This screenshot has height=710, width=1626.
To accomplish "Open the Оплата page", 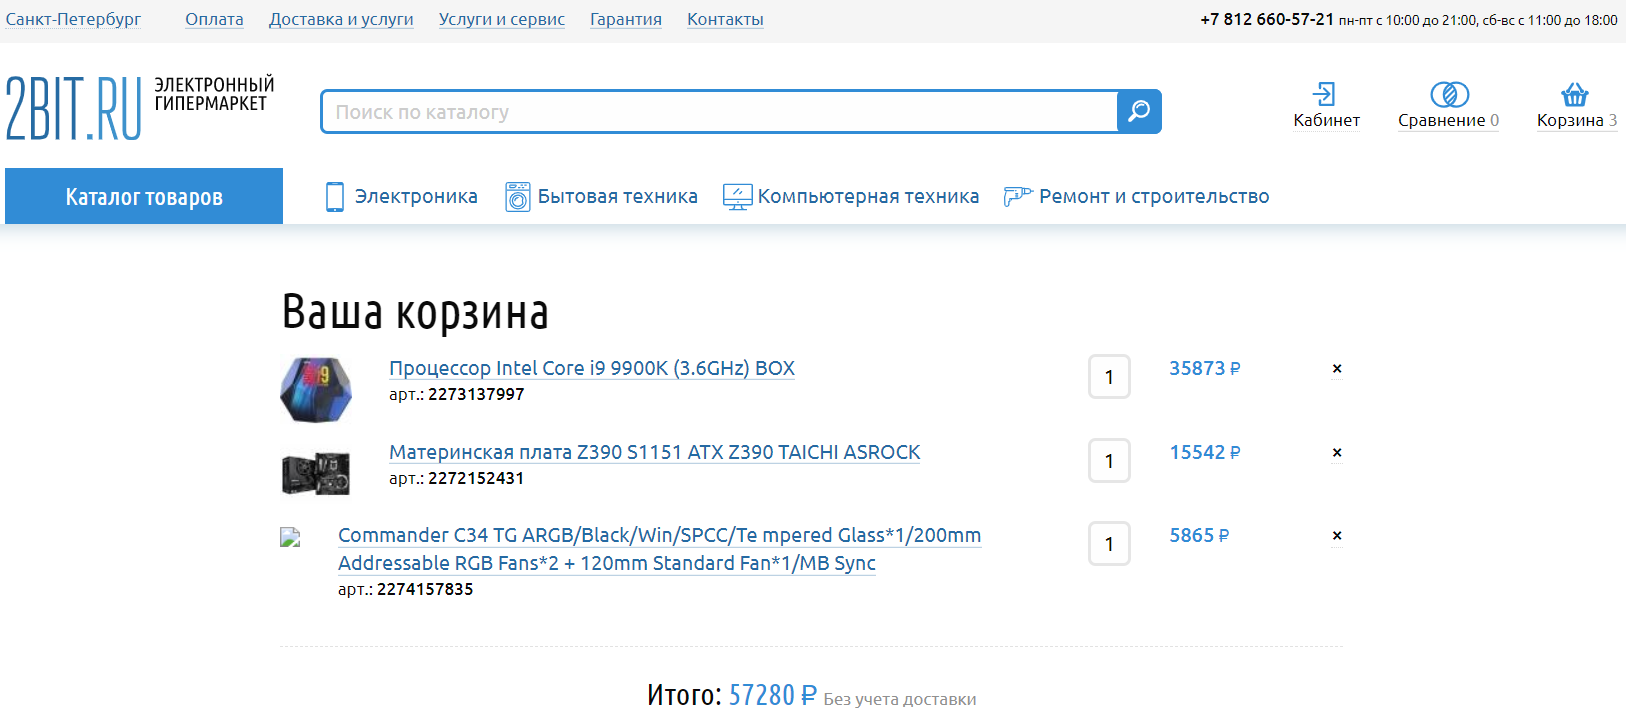I will (x=214, y=19).
